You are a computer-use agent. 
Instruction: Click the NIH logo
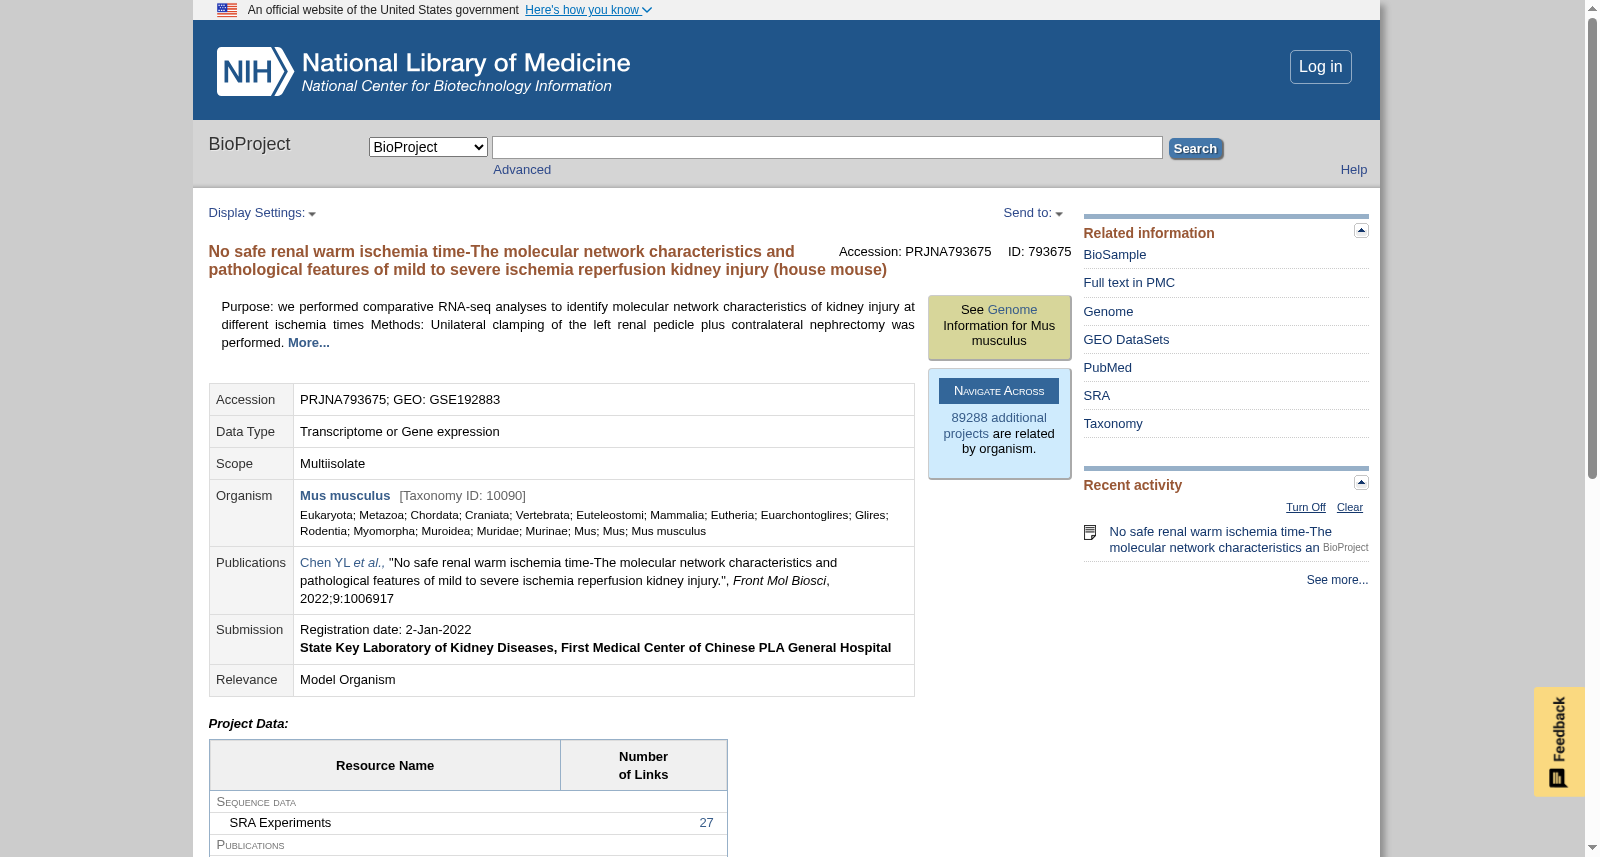pyautogui.click(x=255, y=71)
